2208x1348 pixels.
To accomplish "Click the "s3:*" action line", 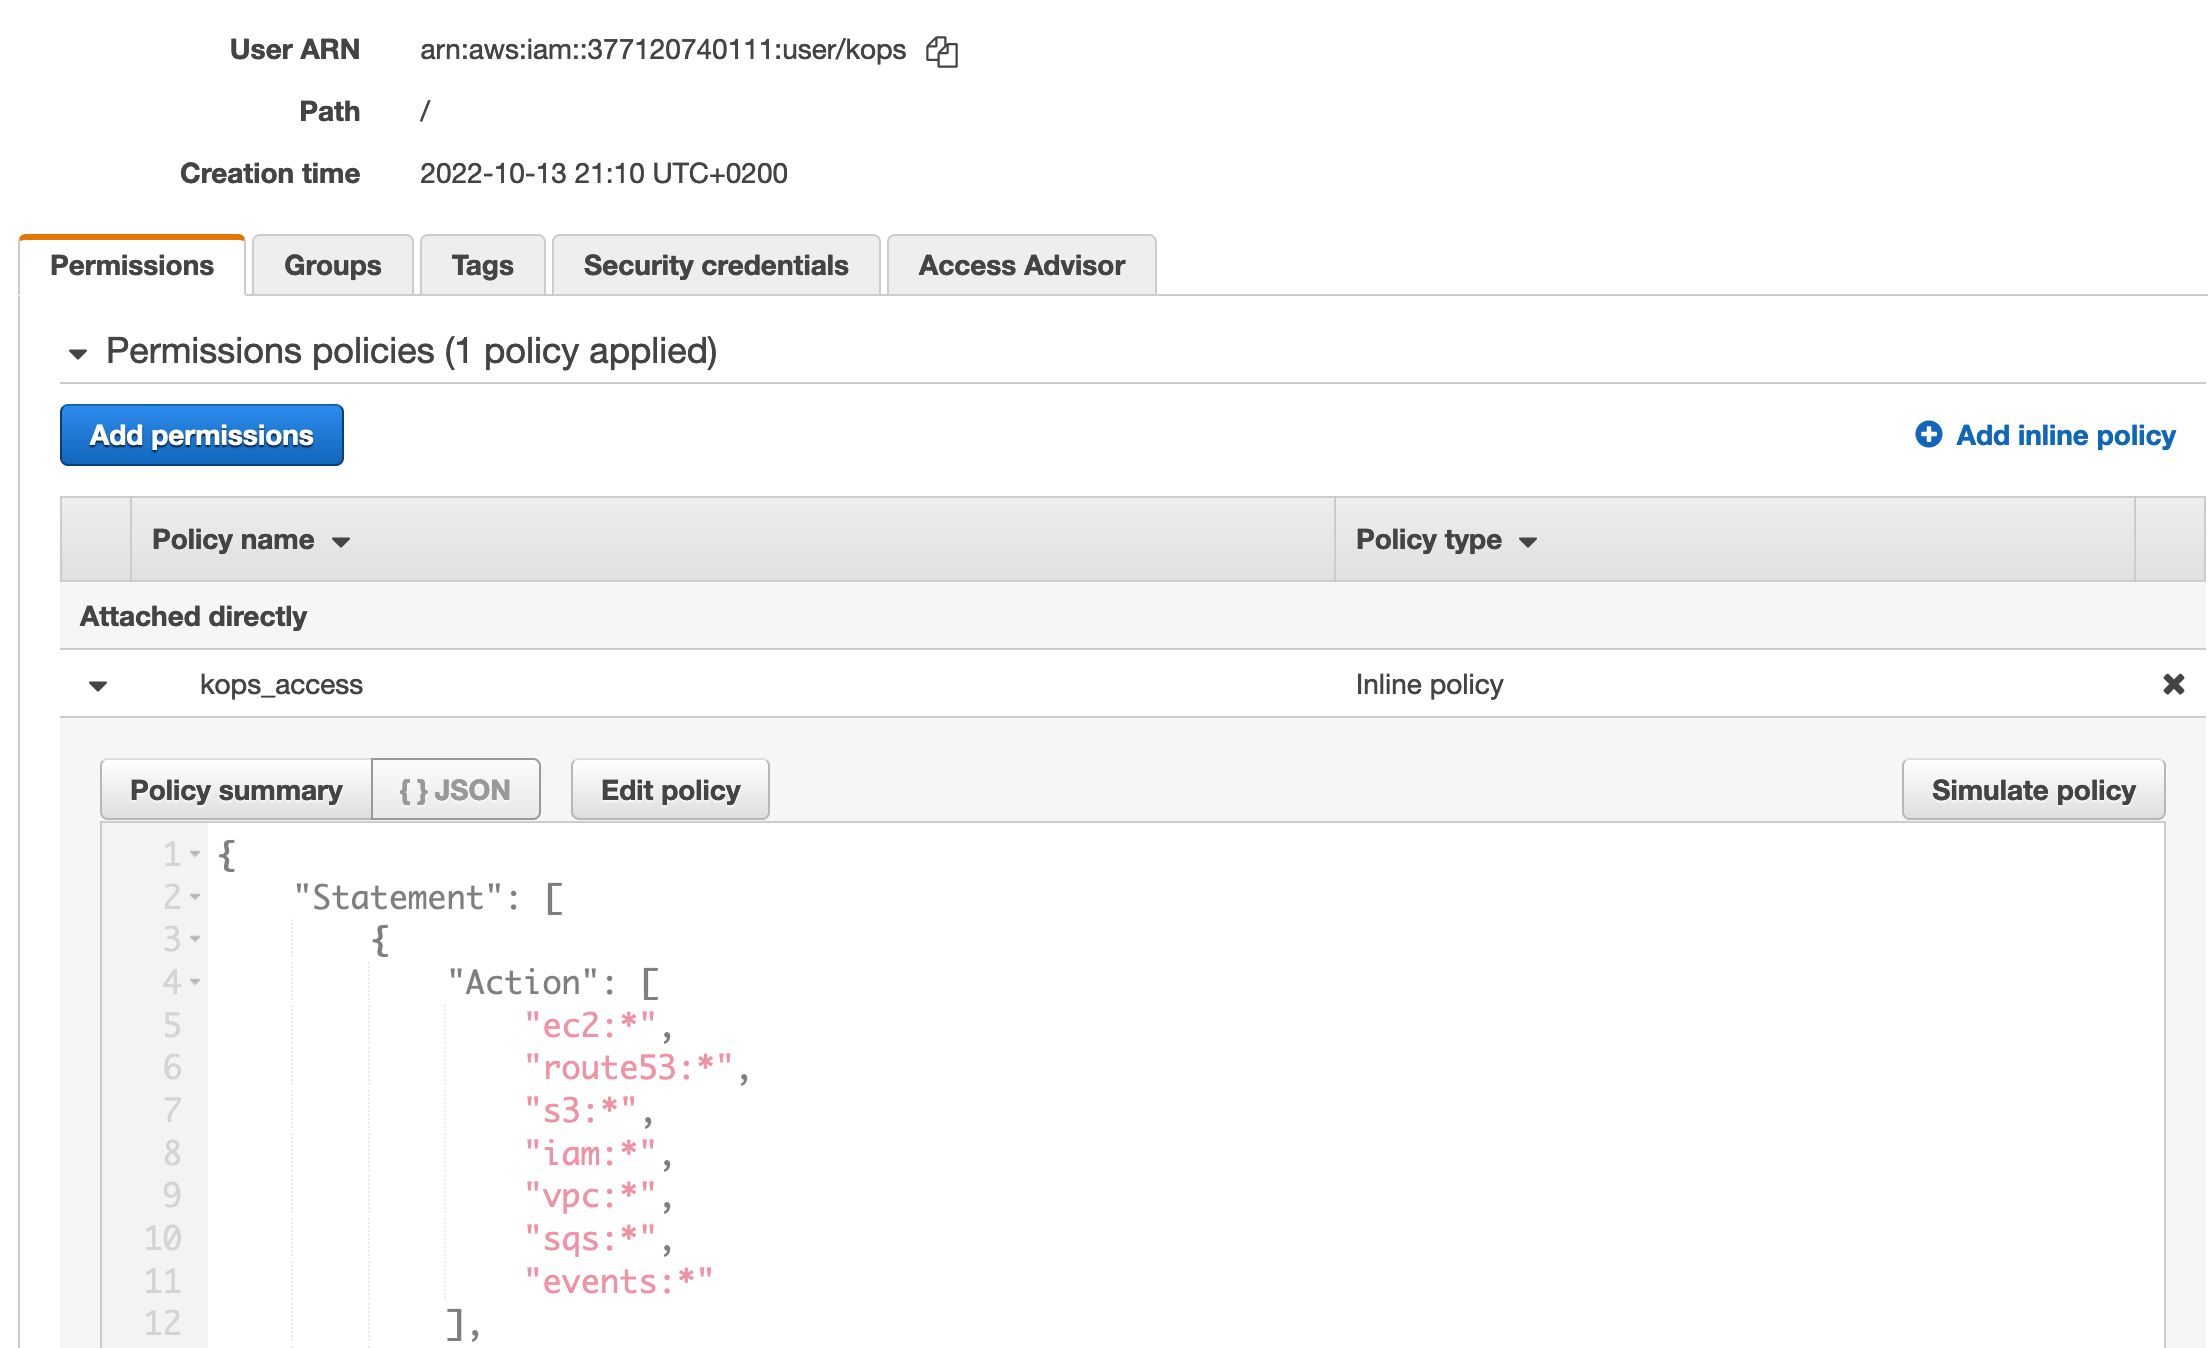I will click(588, 1111).
